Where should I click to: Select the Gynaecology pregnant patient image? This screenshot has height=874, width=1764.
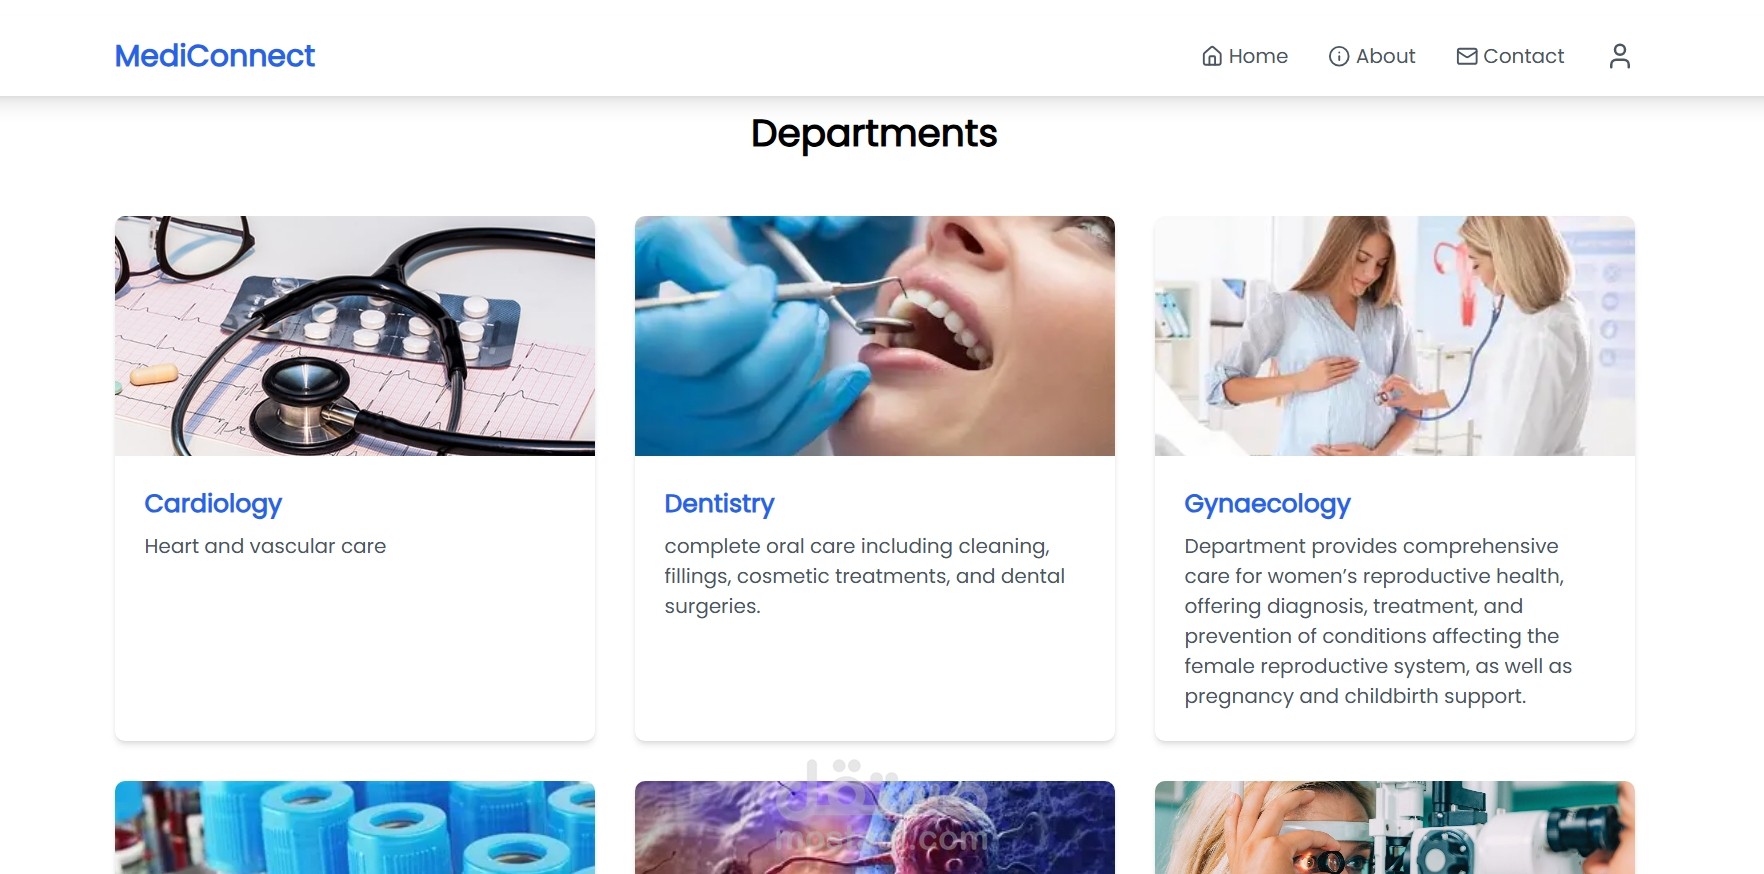[1395, 336]
